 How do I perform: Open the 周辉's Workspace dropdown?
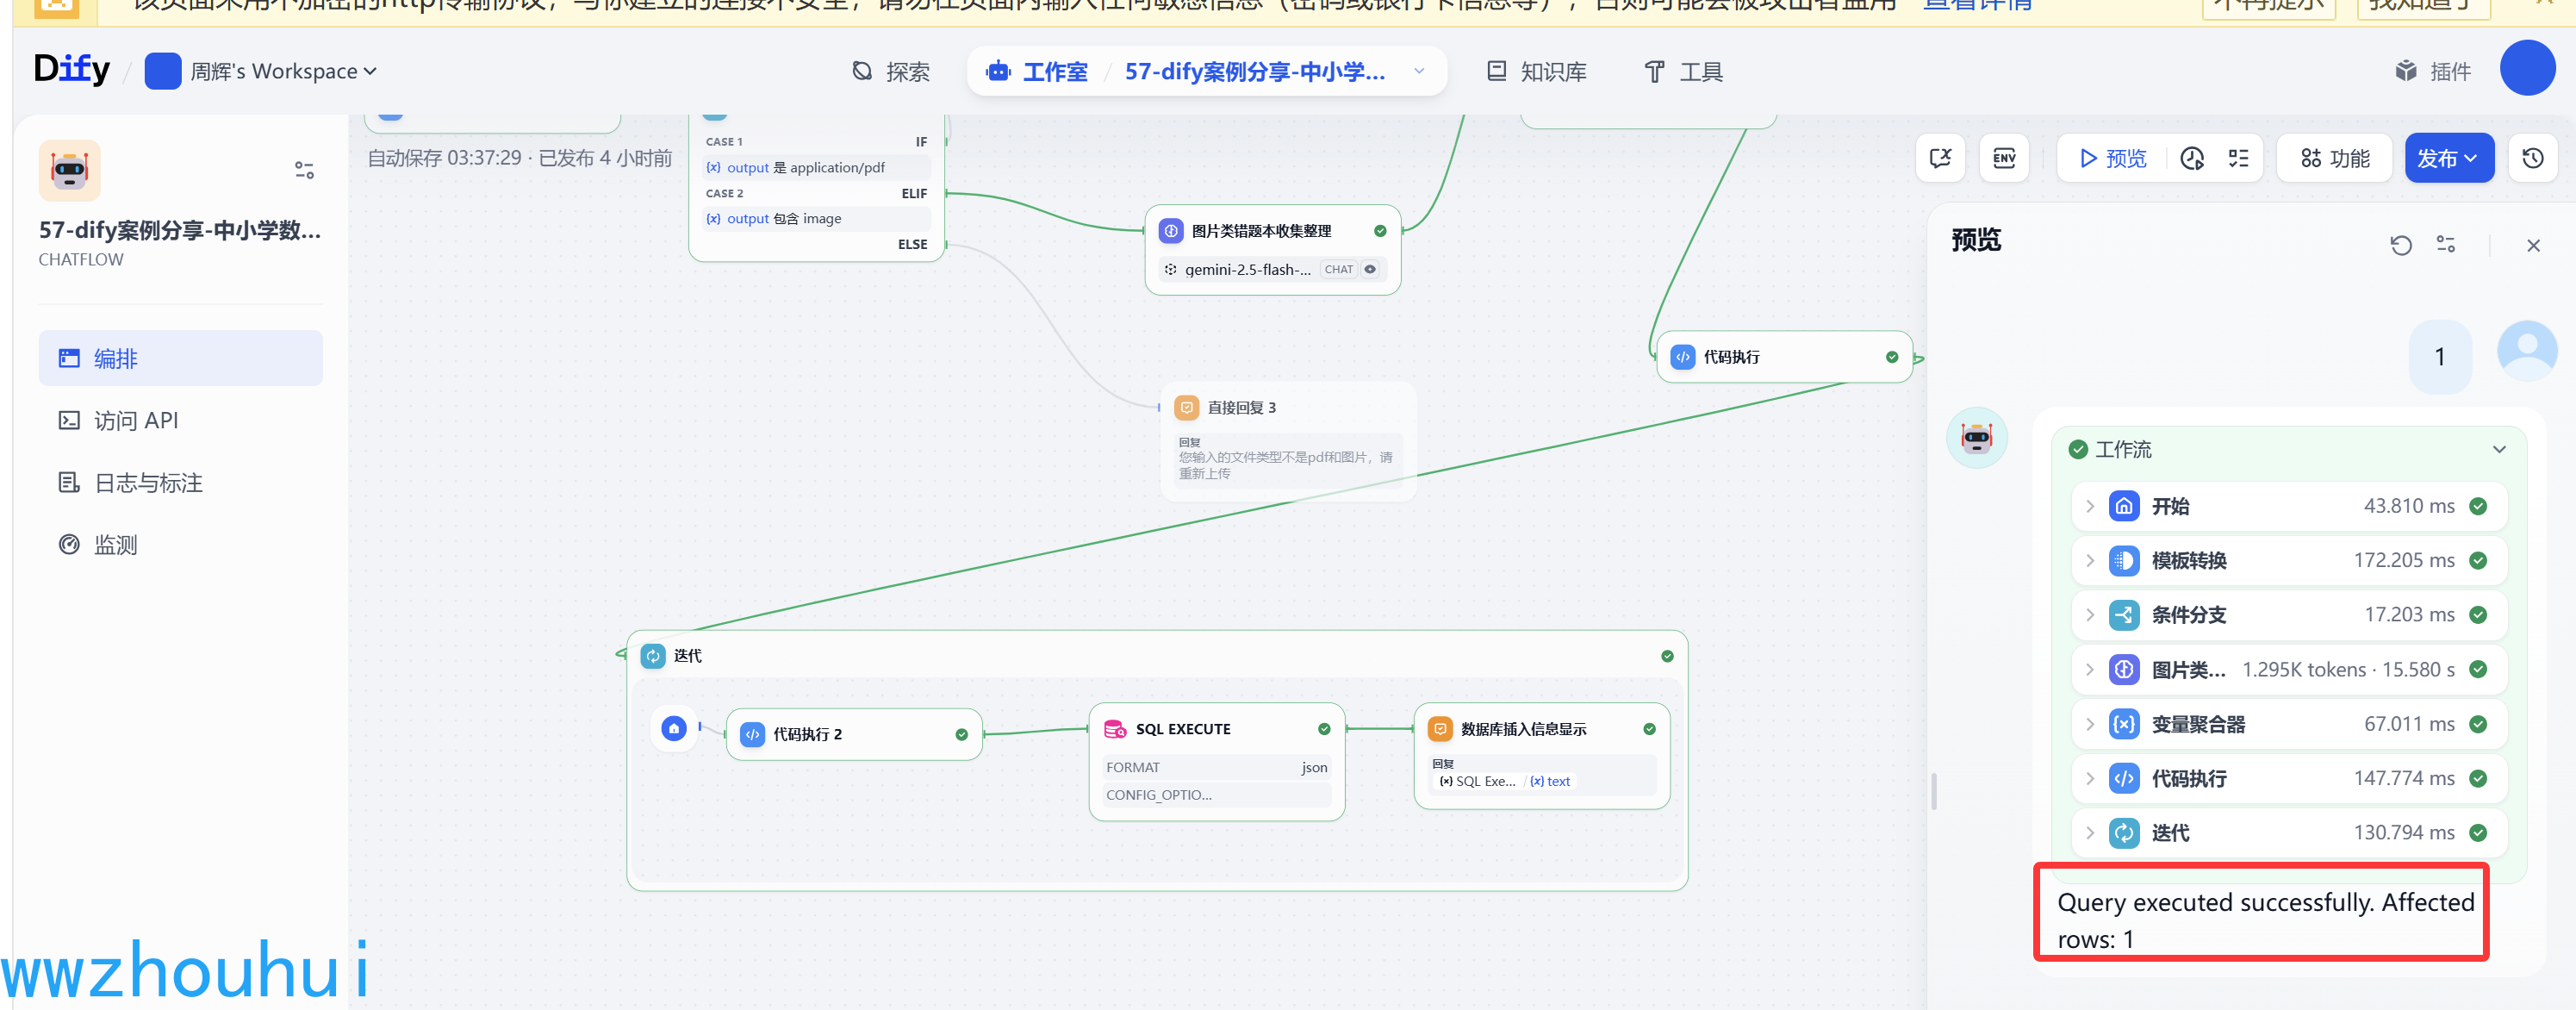point(262,71)
